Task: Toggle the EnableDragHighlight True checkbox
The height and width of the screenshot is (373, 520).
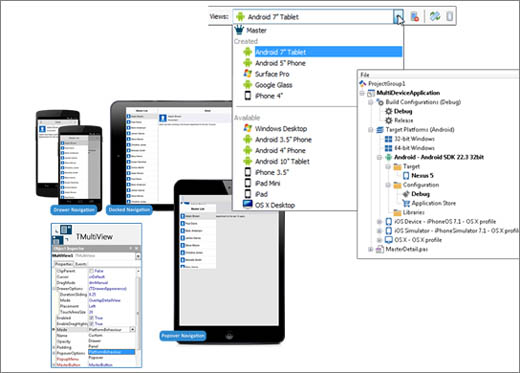Action: (x=91, y=324)
